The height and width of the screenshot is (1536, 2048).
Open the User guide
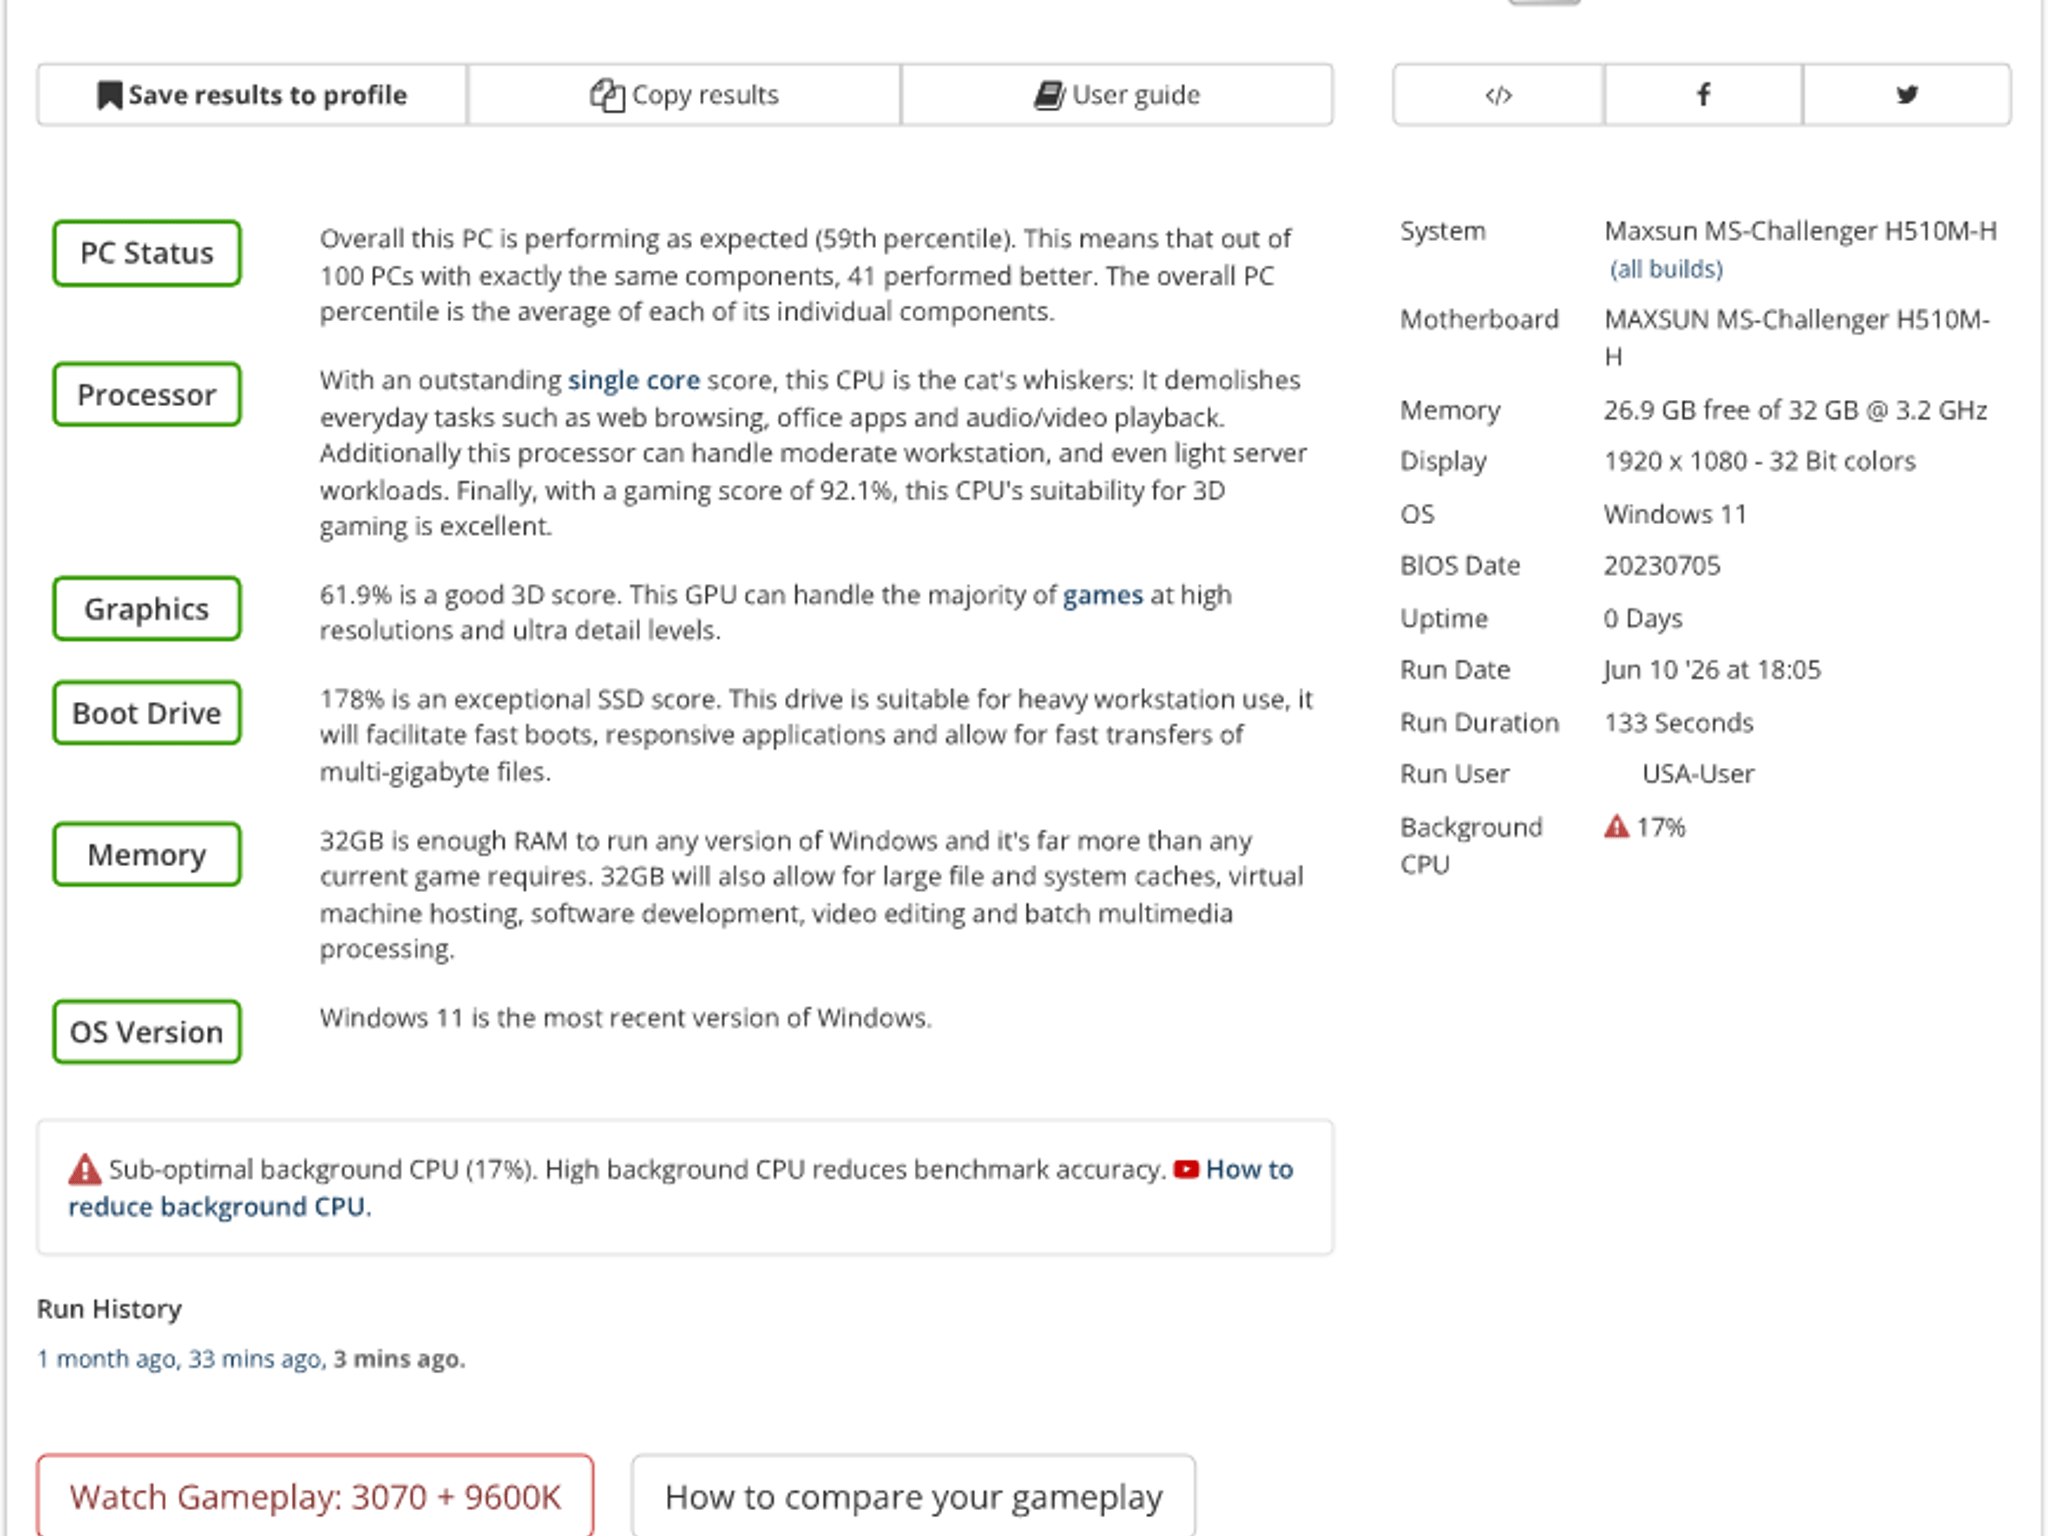coord(1117,95)
